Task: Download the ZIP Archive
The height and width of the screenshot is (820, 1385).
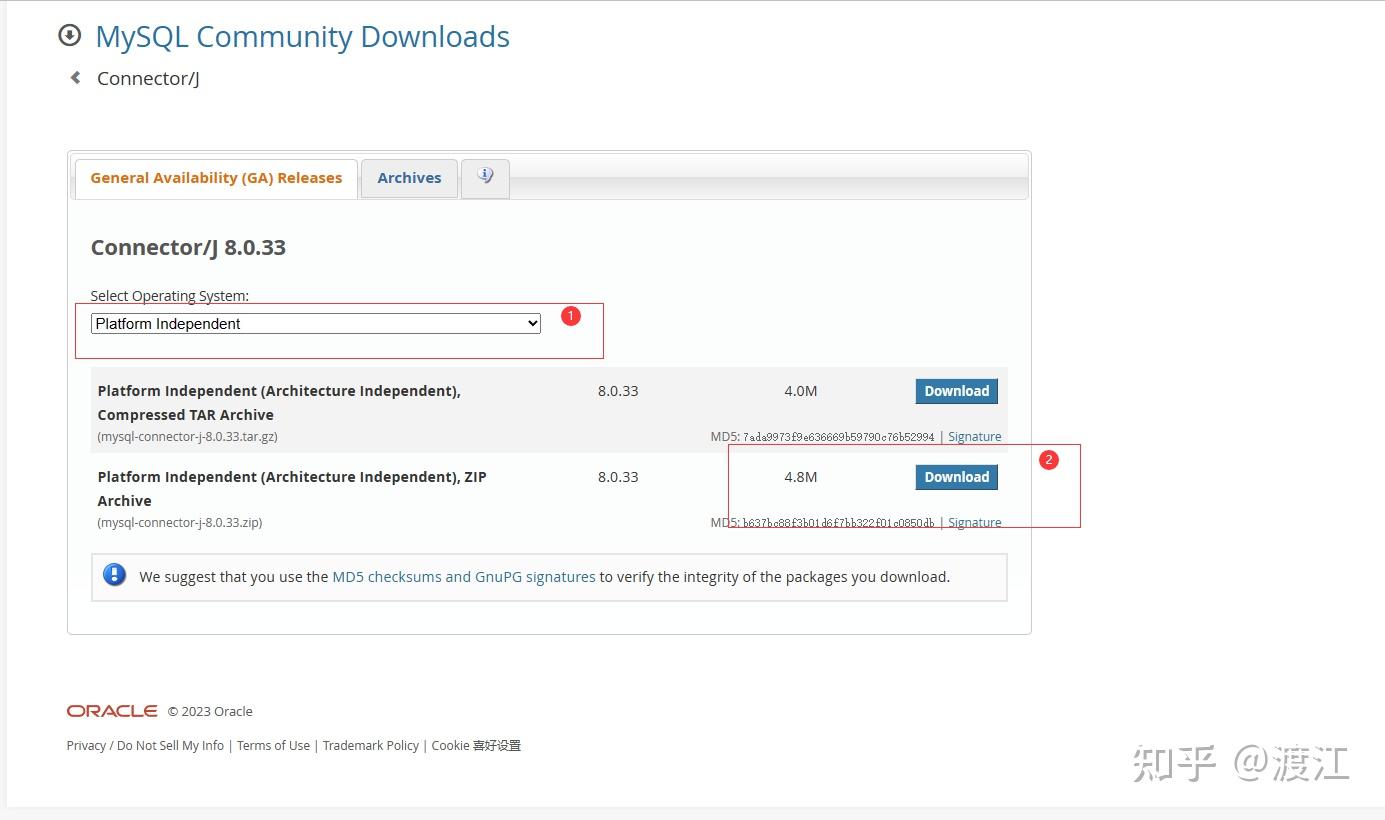Action: (x=956, y=477)
